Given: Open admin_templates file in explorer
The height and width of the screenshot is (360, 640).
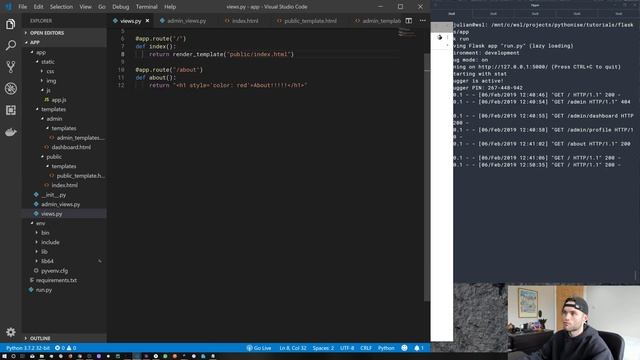Looking at the screenshot, I should coord(64,138).
